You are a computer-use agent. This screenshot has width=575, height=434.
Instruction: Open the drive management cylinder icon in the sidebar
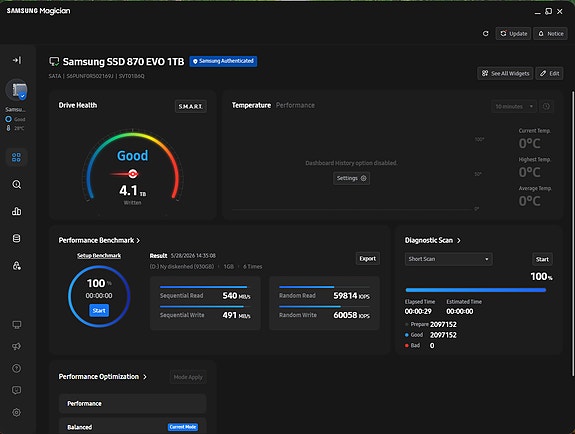coord(17,238)
